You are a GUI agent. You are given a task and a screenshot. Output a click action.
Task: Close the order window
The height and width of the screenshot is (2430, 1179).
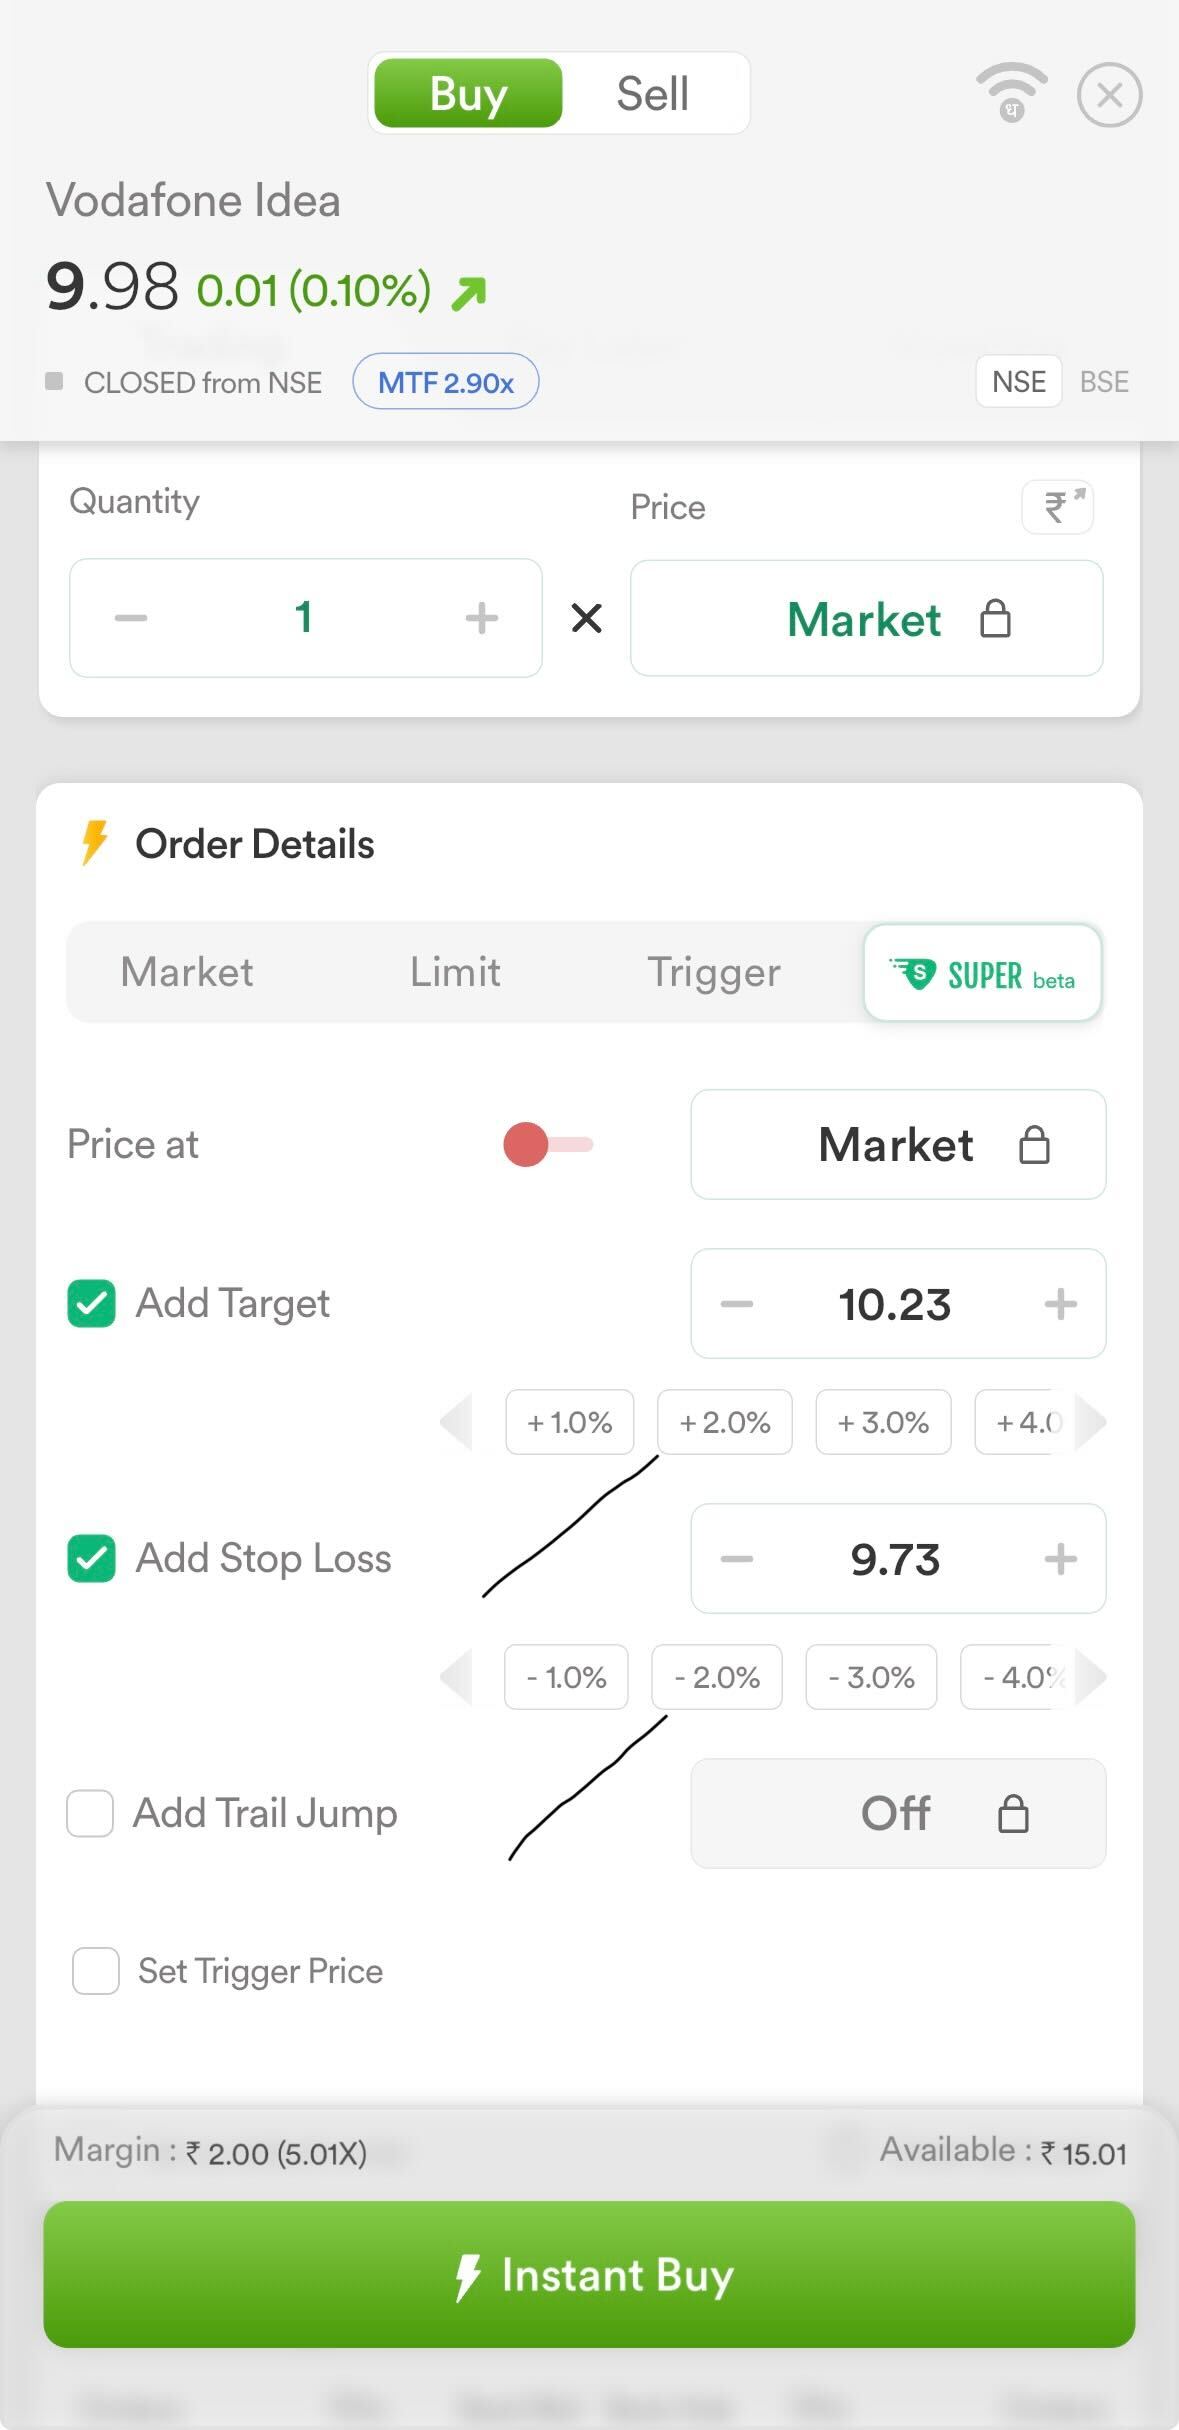tap(1109, 95)
